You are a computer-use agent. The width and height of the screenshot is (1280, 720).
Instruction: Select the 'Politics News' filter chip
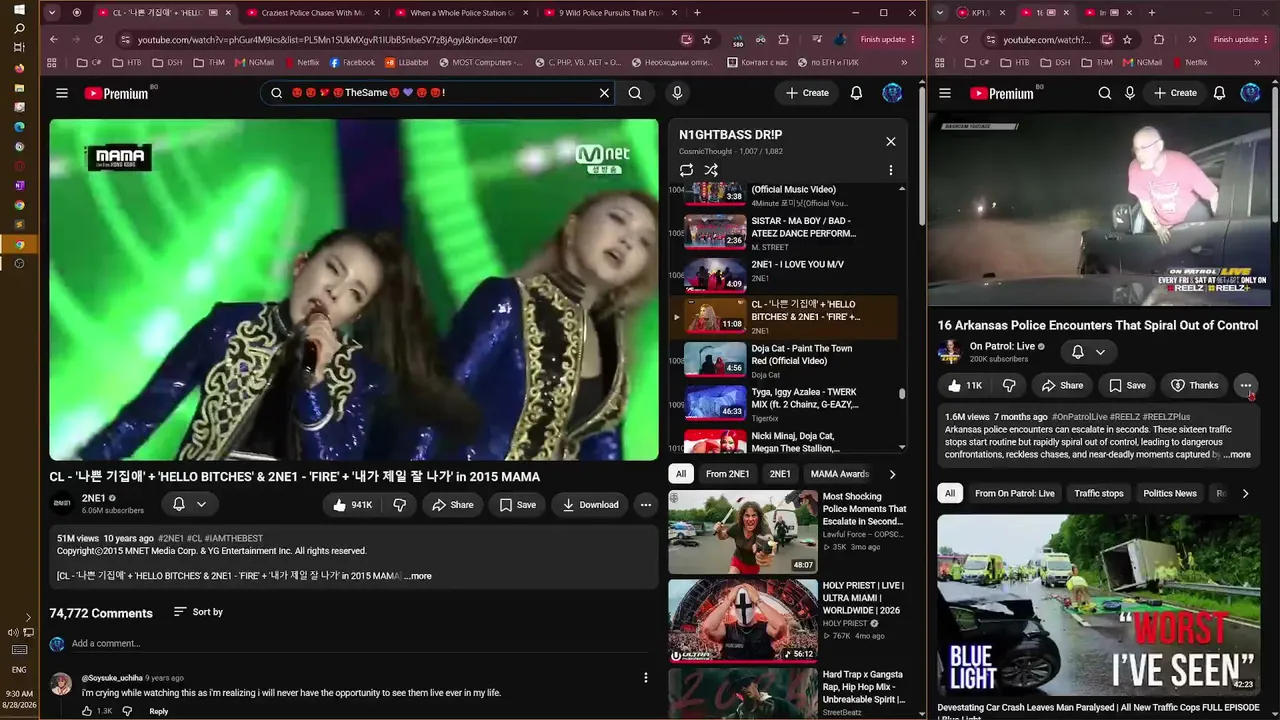[x=1170, y=493]
